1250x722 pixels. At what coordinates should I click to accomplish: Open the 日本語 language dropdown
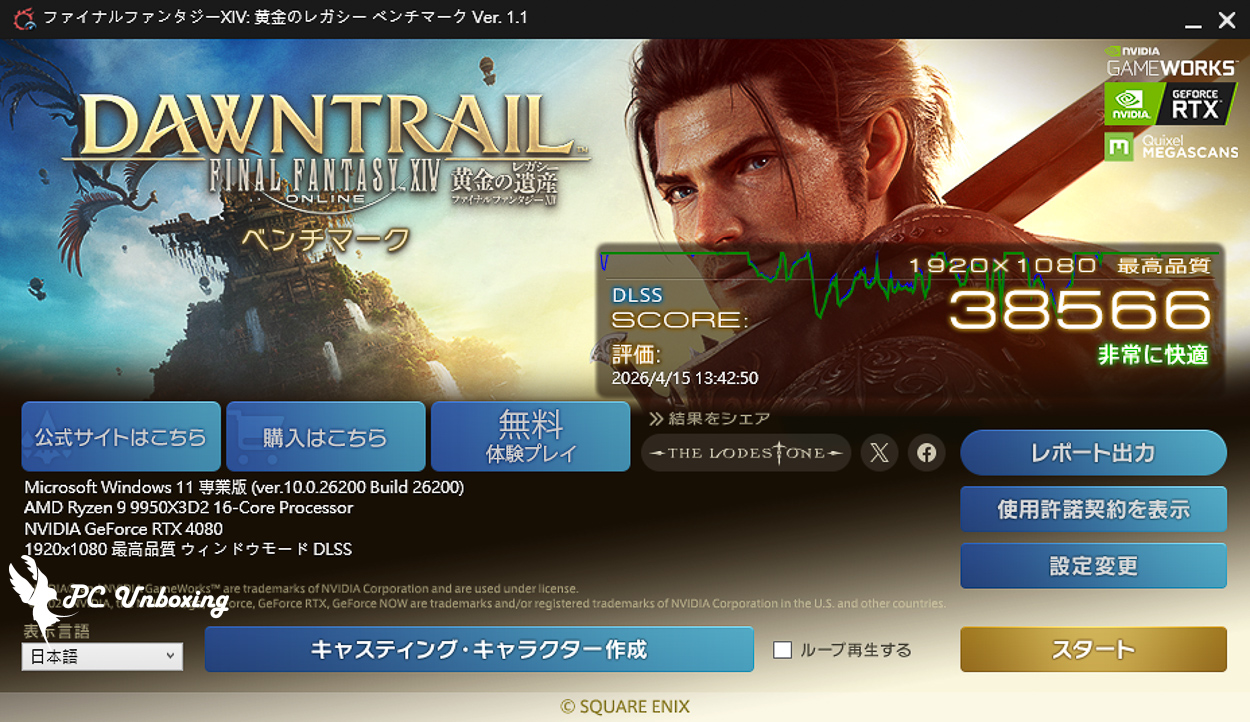[102, 656]
